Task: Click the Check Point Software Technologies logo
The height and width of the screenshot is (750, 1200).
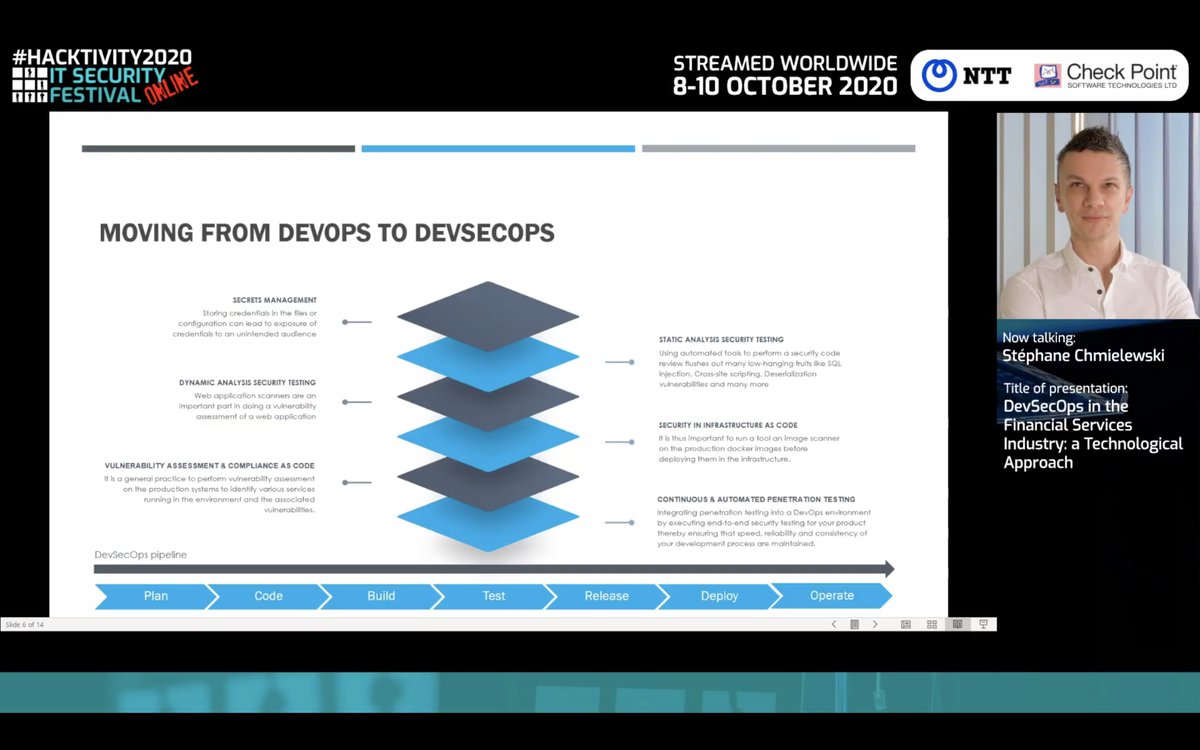Action: (x=1105, y=76)
